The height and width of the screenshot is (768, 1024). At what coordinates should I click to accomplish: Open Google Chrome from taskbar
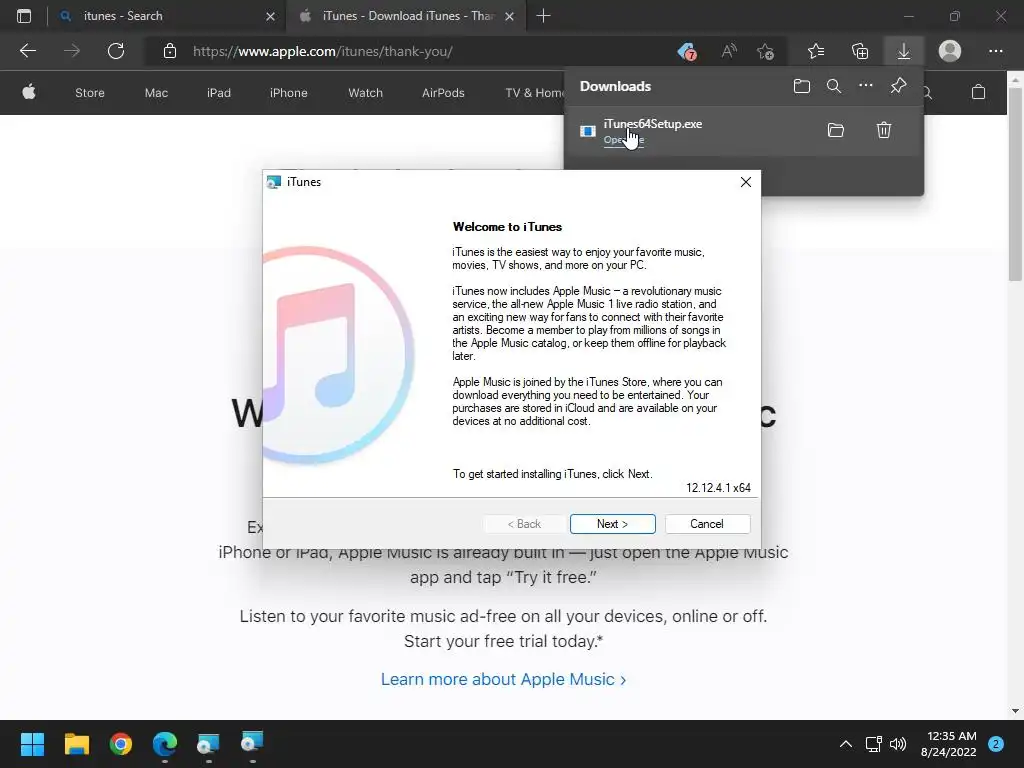[x=121, y=744]
